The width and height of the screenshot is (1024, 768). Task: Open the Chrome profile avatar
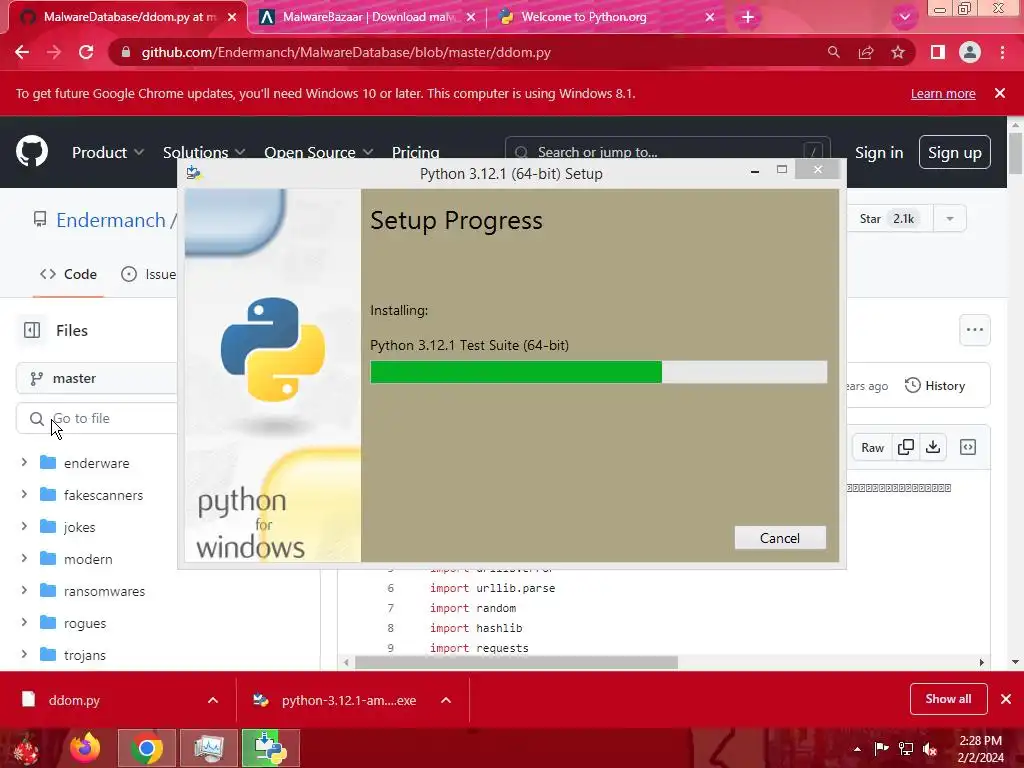970,52
